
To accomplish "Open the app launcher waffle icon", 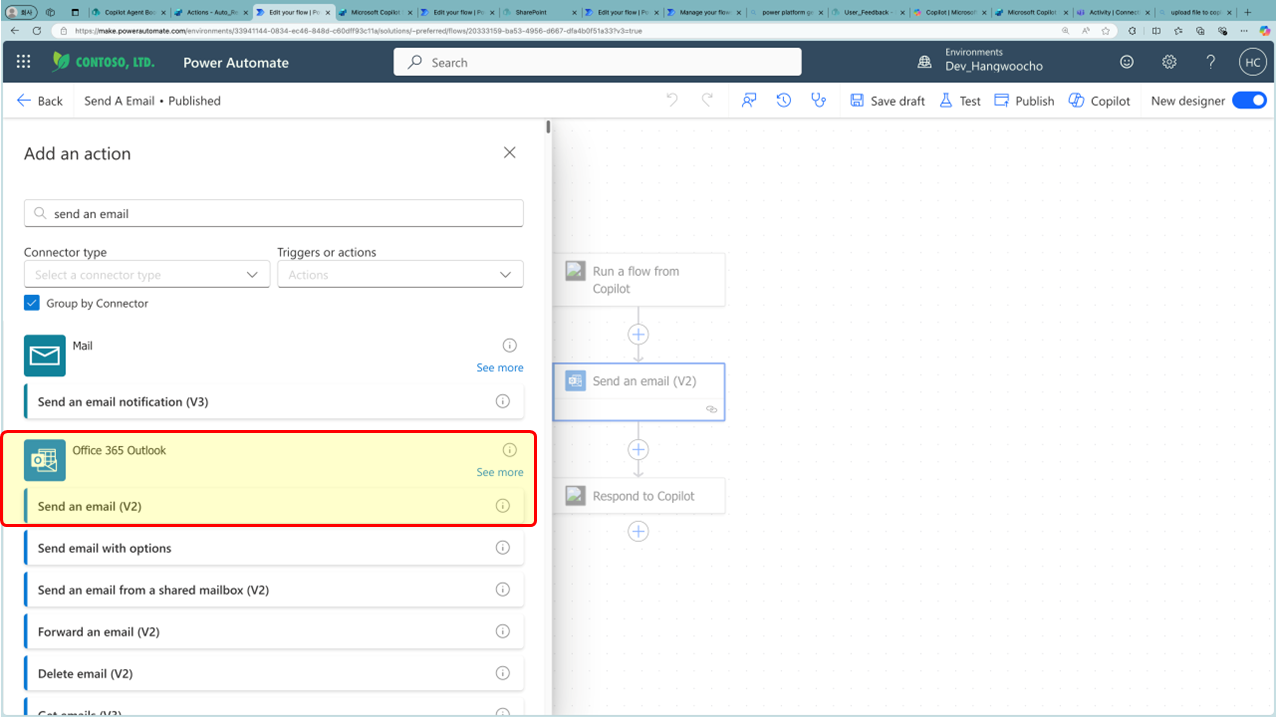I will click(24, 62).
